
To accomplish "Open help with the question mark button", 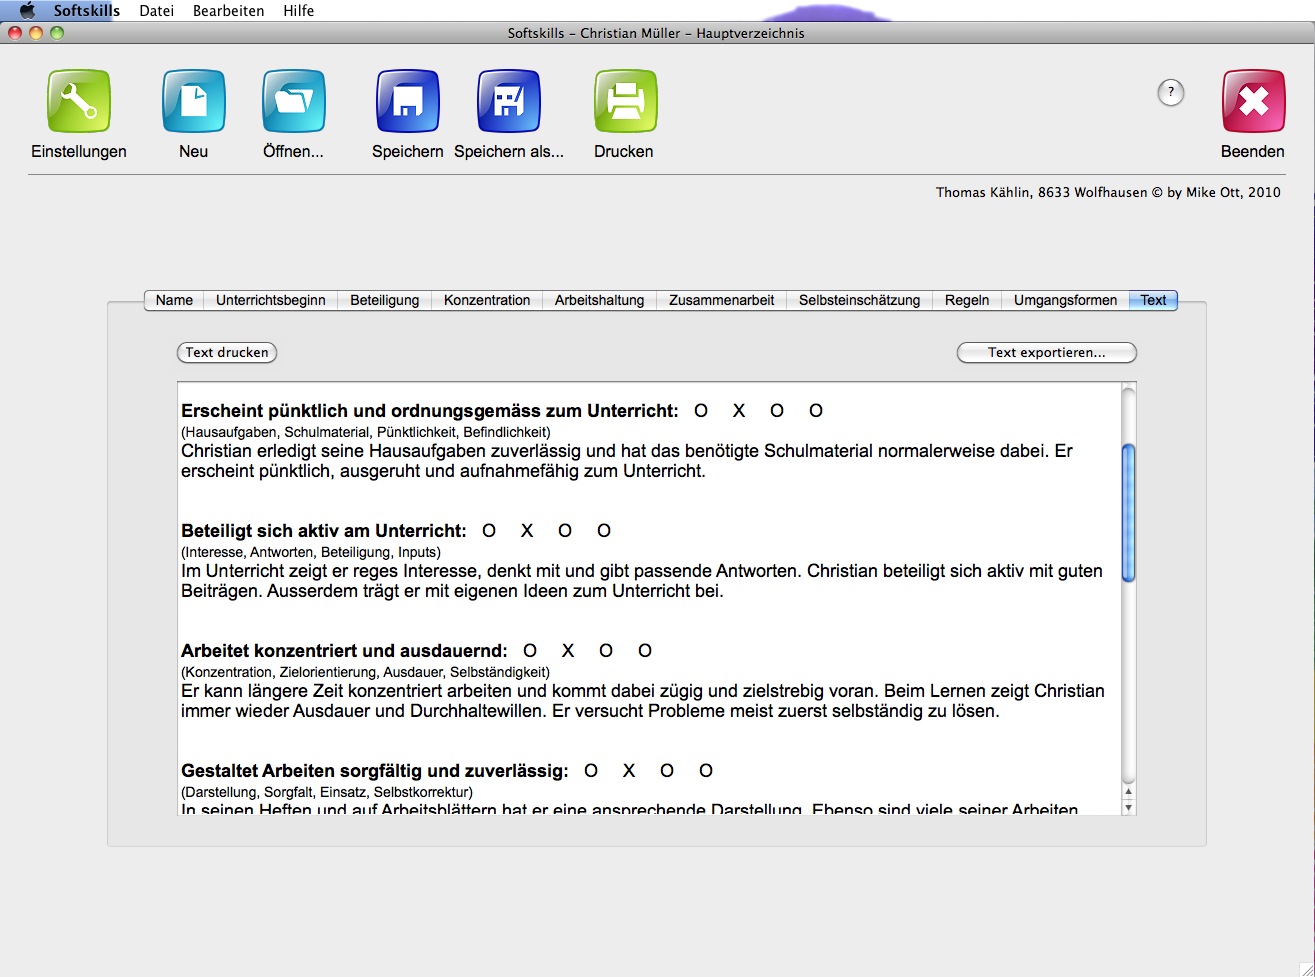I will pyautogui.click(x=1171, y=93).
